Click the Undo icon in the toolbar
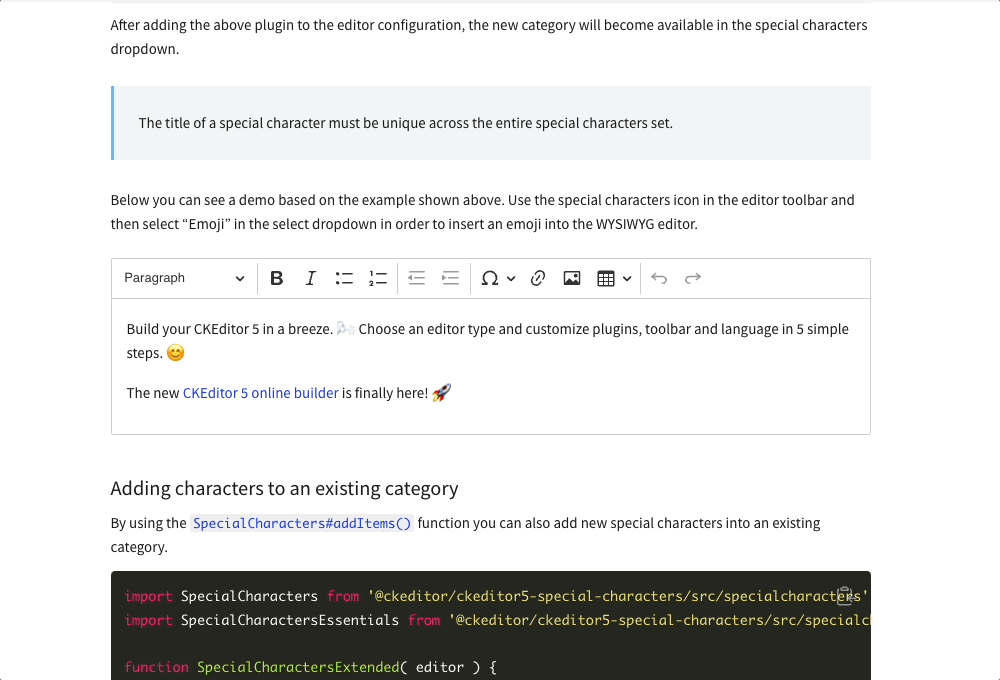Viewport: 1000px width, 680px height. tap(658, 278)
